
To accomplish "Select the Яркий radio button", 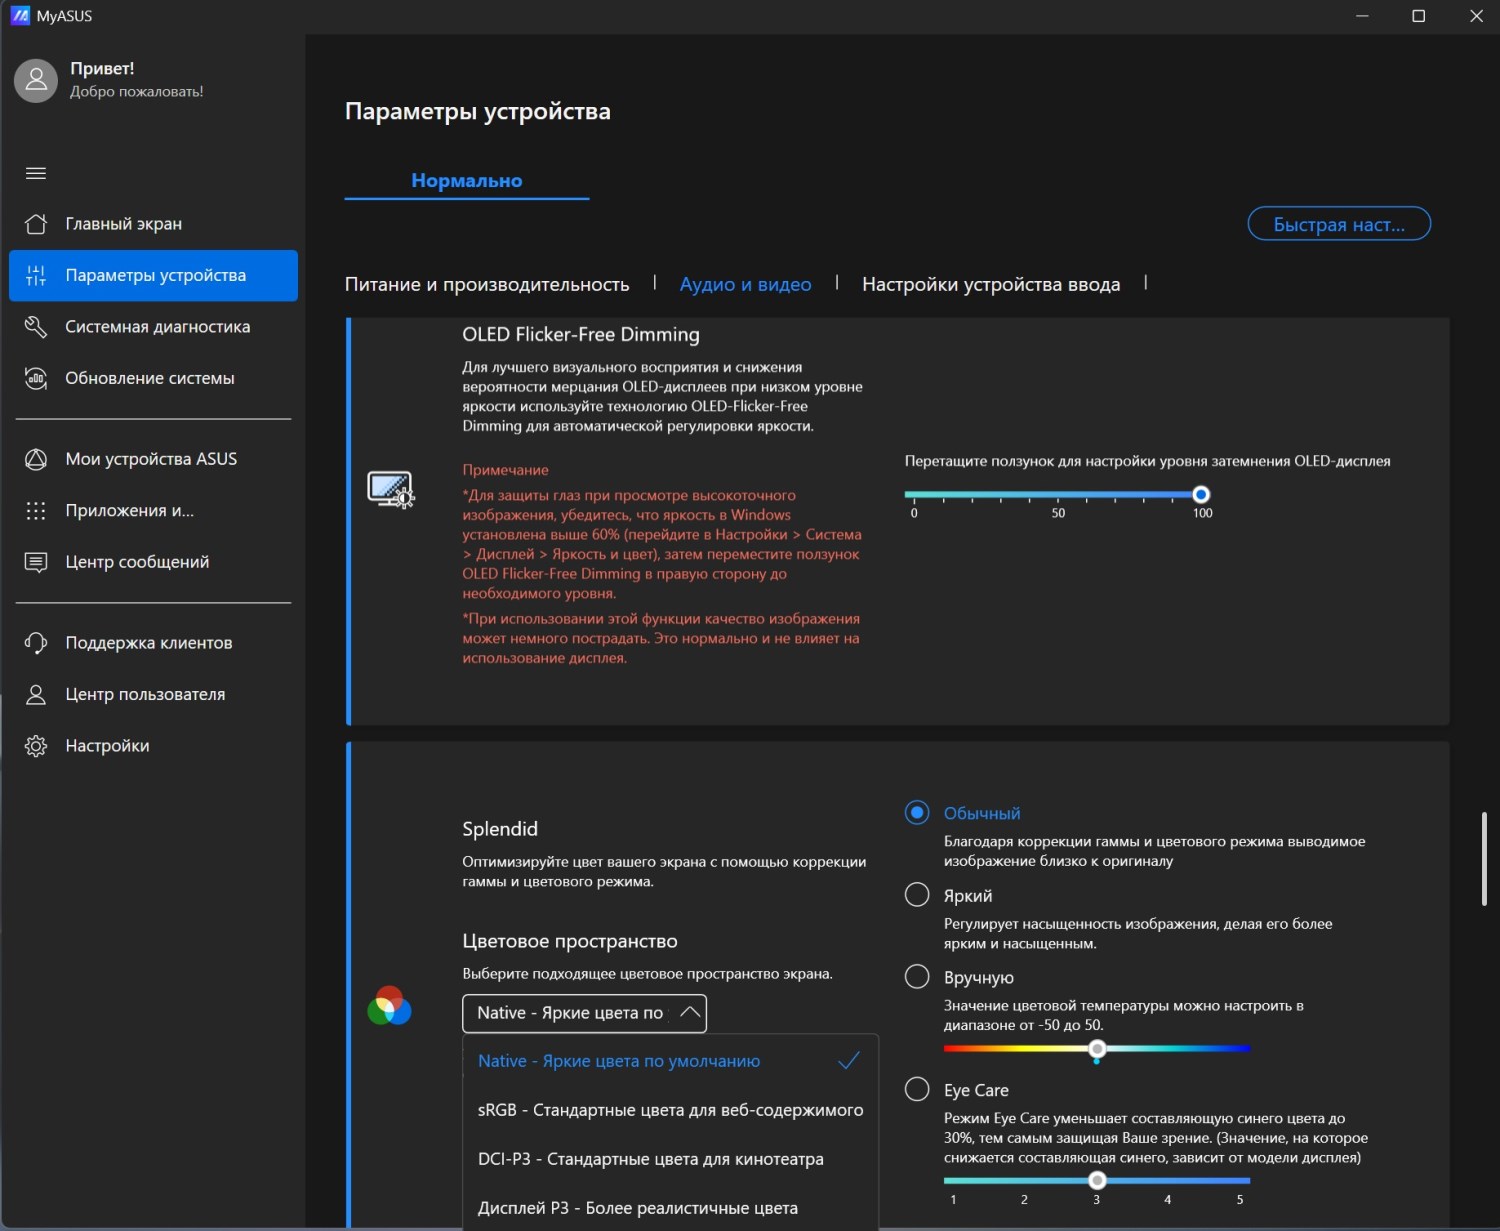I will coord(917,895).
